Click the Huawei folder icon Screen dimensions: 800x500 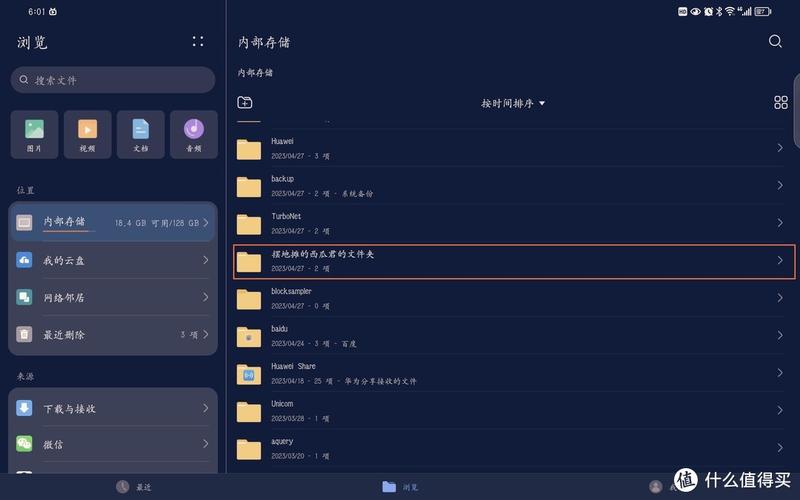point(249,149)
